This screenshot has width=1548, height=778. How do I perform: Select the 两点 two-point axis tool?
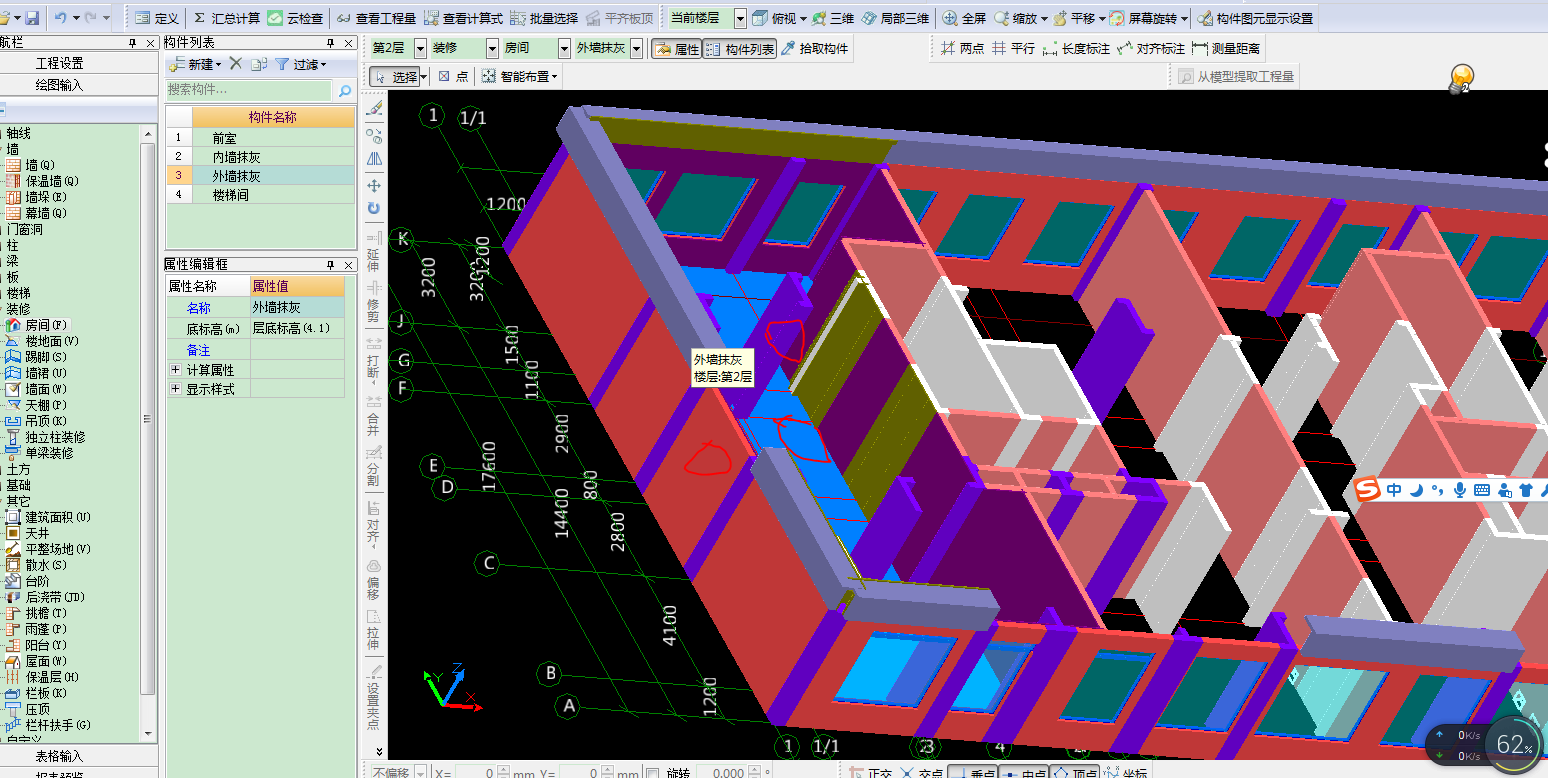pyautogui.click(x=962, y=48)
